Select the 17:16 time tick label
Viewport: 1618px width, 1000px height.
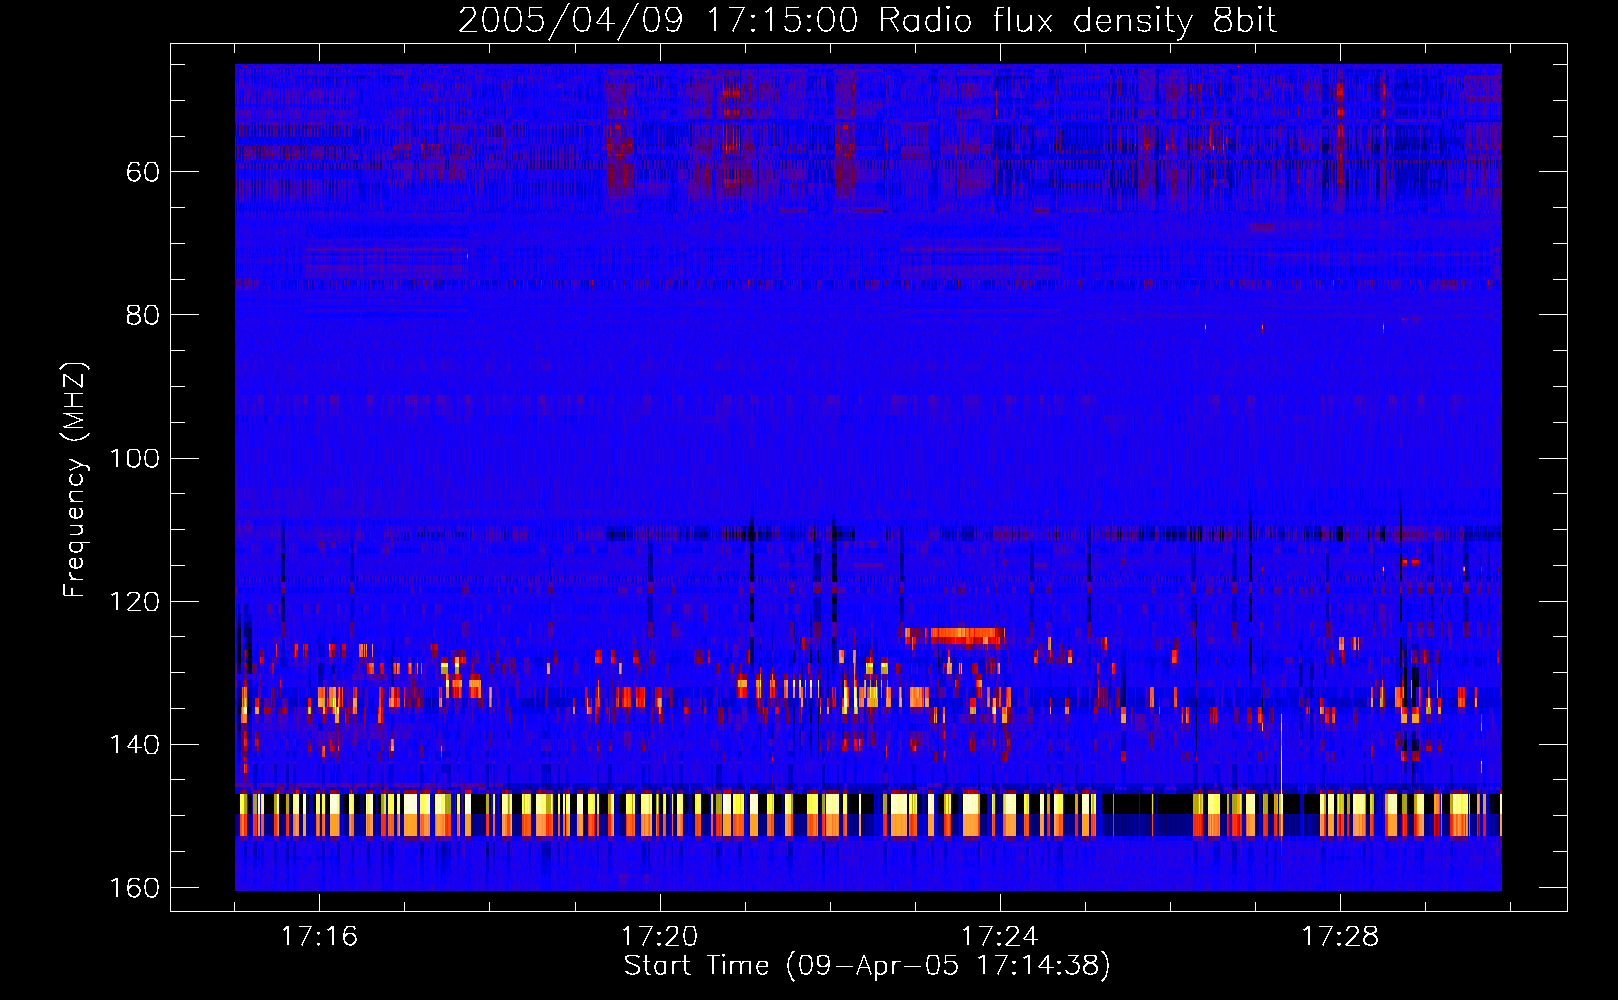[319, 936]
